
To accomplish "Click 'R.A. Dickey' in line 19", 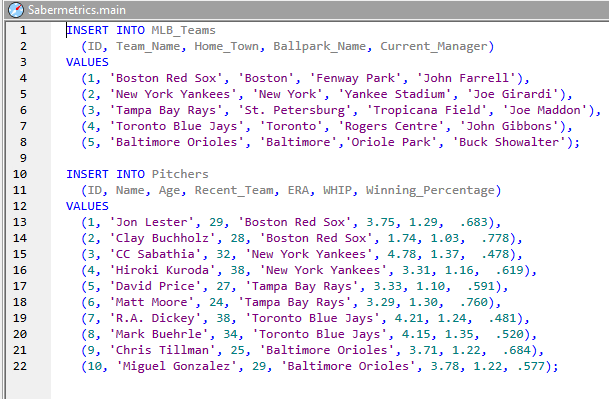I will 155,318.
